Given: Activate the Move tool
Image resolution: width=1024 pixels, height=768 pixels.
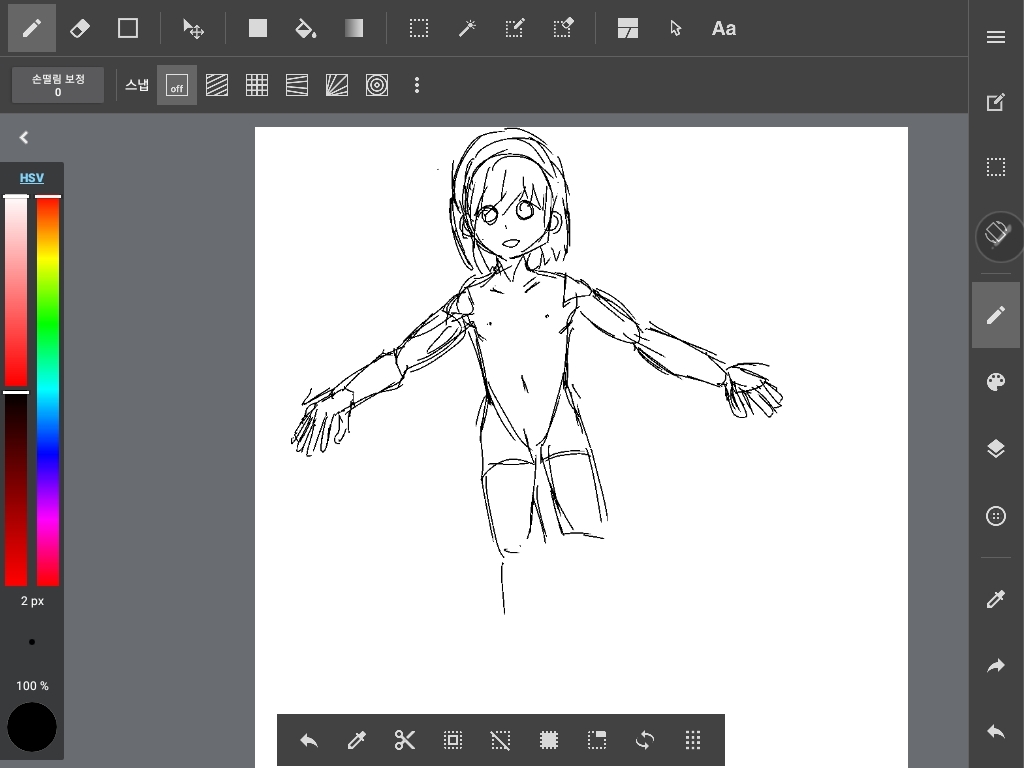Looking at the screenshot, I should click(x=193, y=28).
